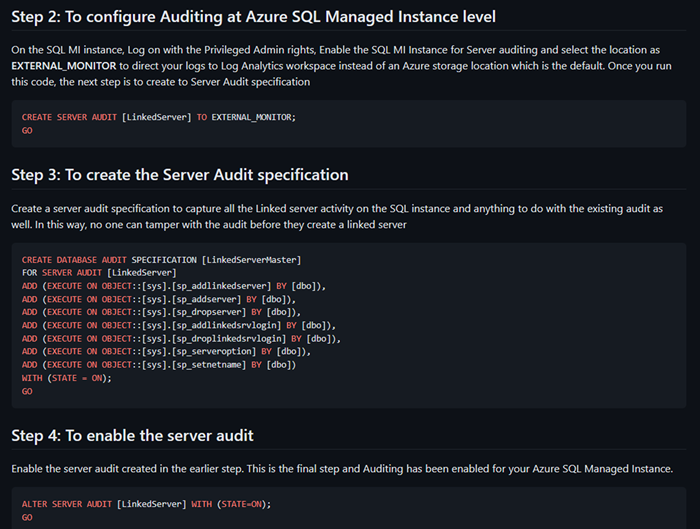The width and height of the screenshot is (700, 529).
Task: Click the ADD line containing sp_addlinkedsrvlogin
Action: [179, 325]
